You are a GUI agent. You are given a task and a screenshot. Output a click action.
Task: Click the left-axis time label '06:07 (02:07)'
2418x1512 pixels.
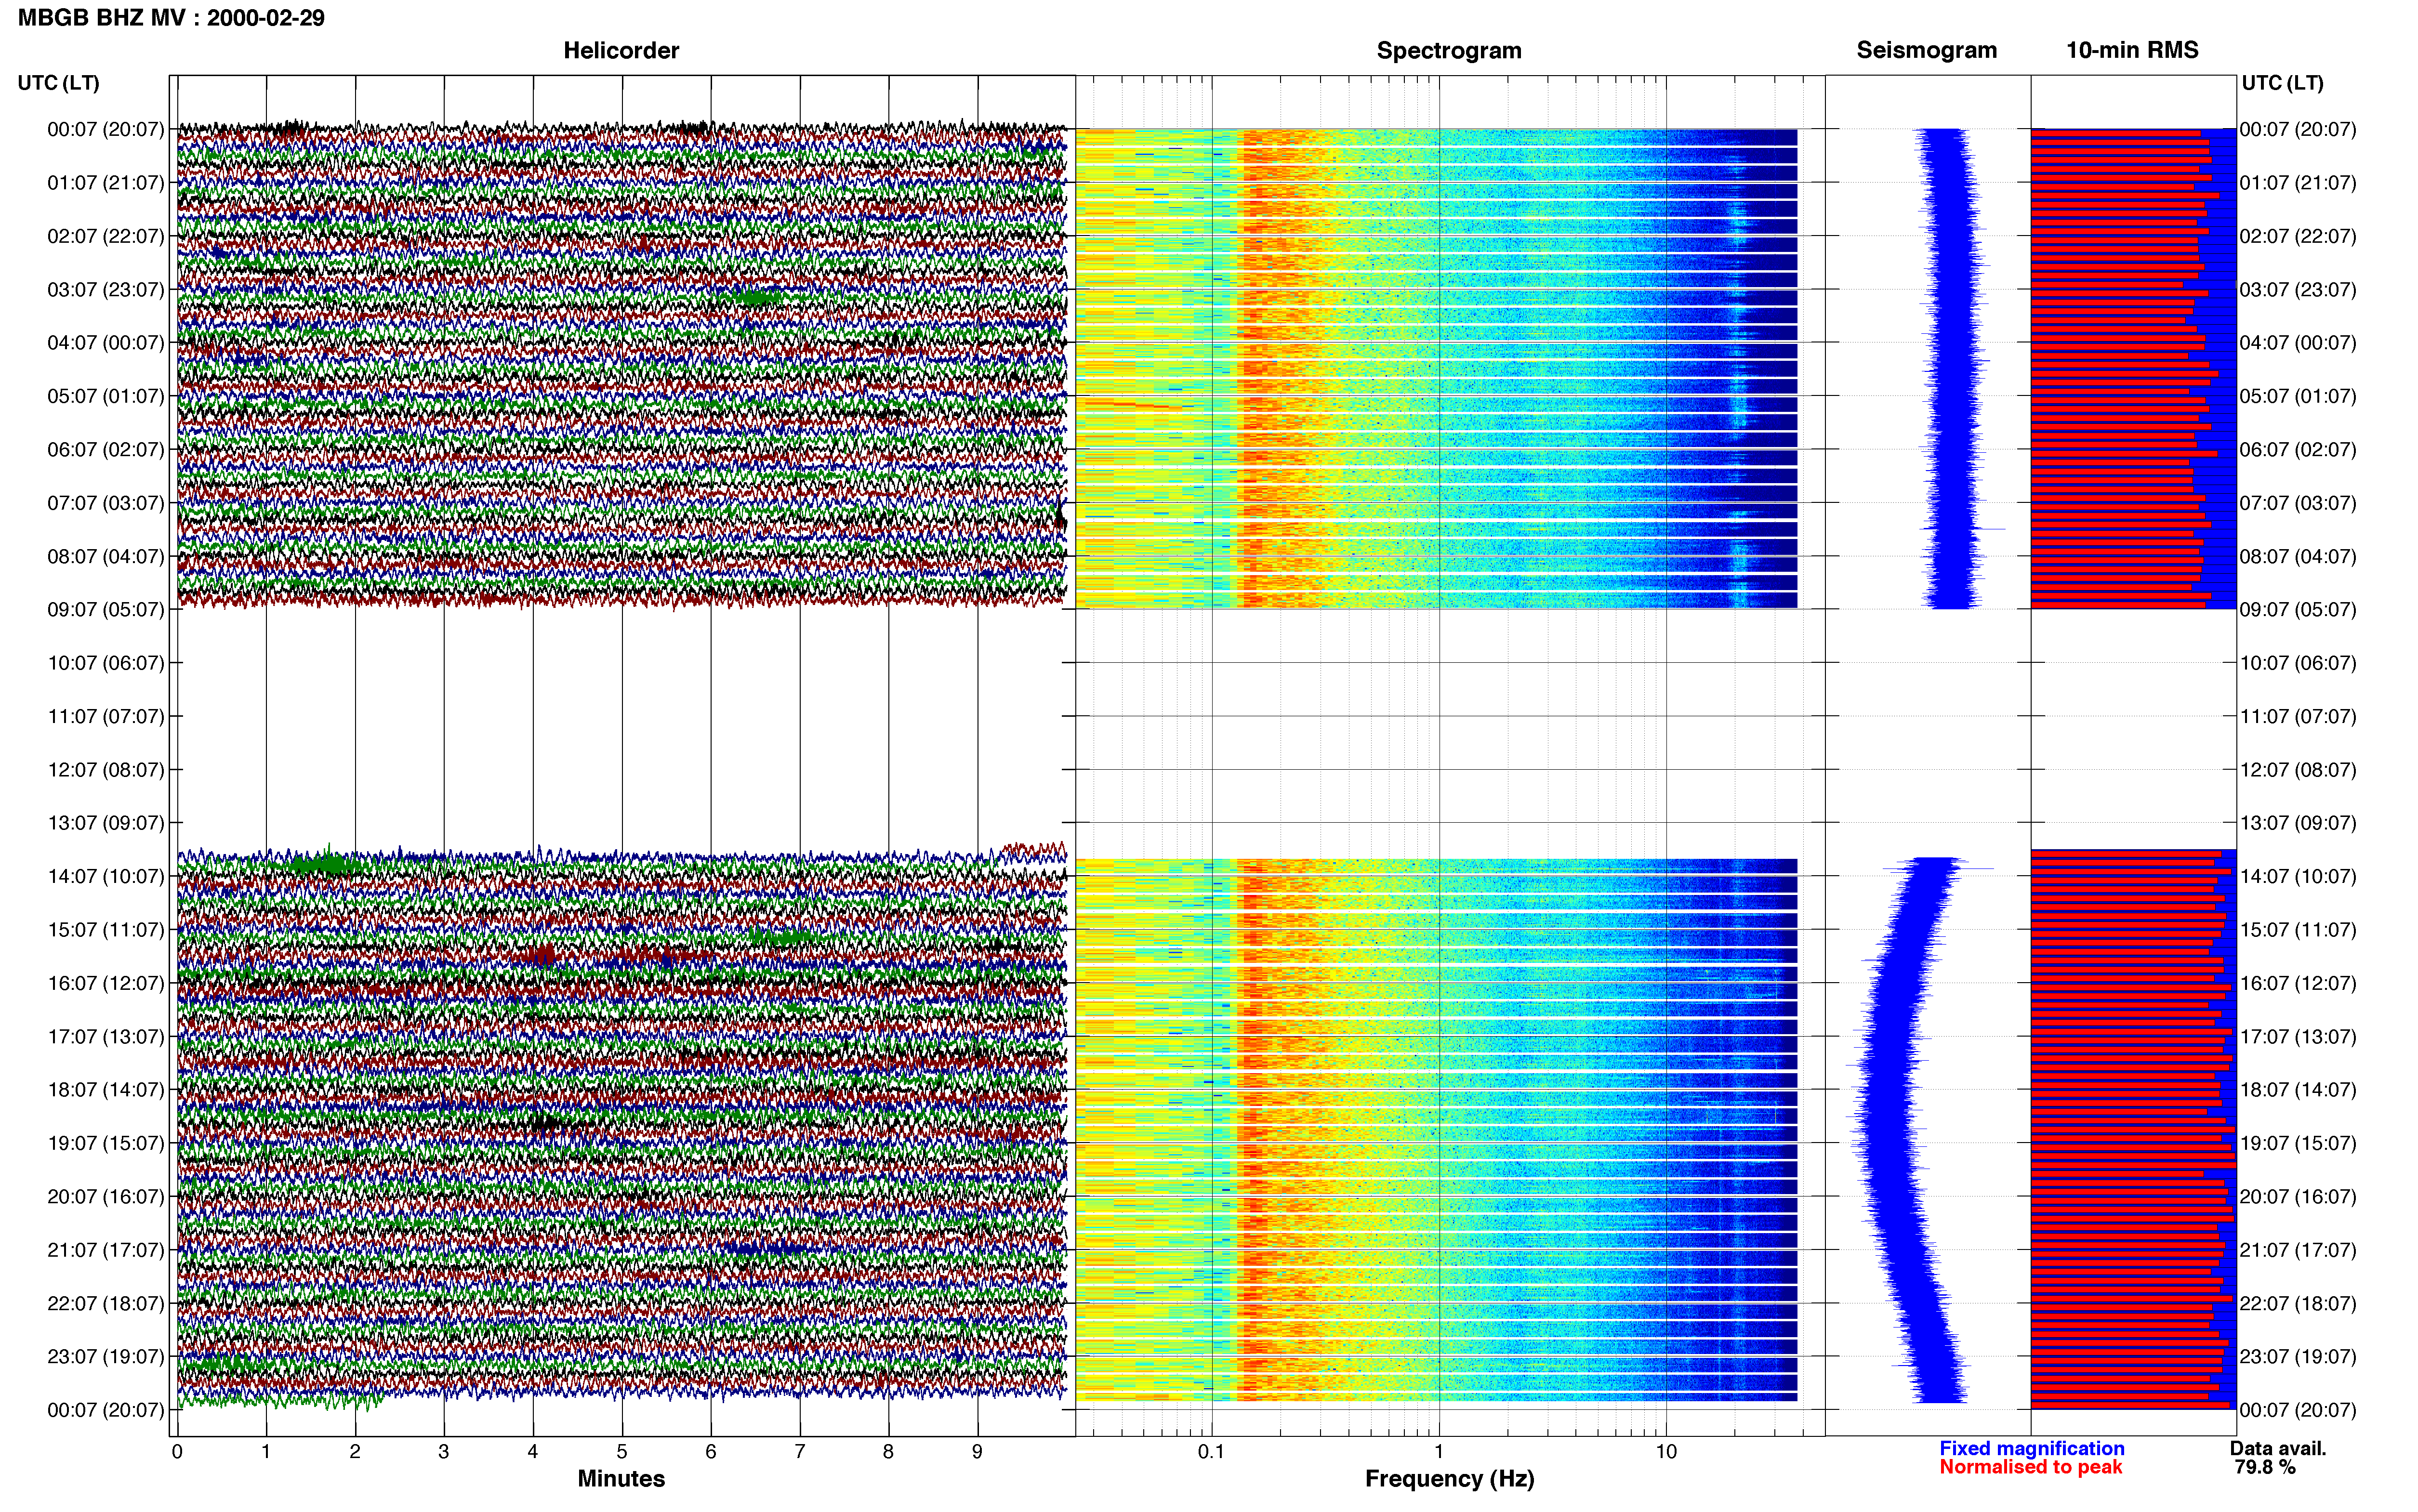coord(106,449)
